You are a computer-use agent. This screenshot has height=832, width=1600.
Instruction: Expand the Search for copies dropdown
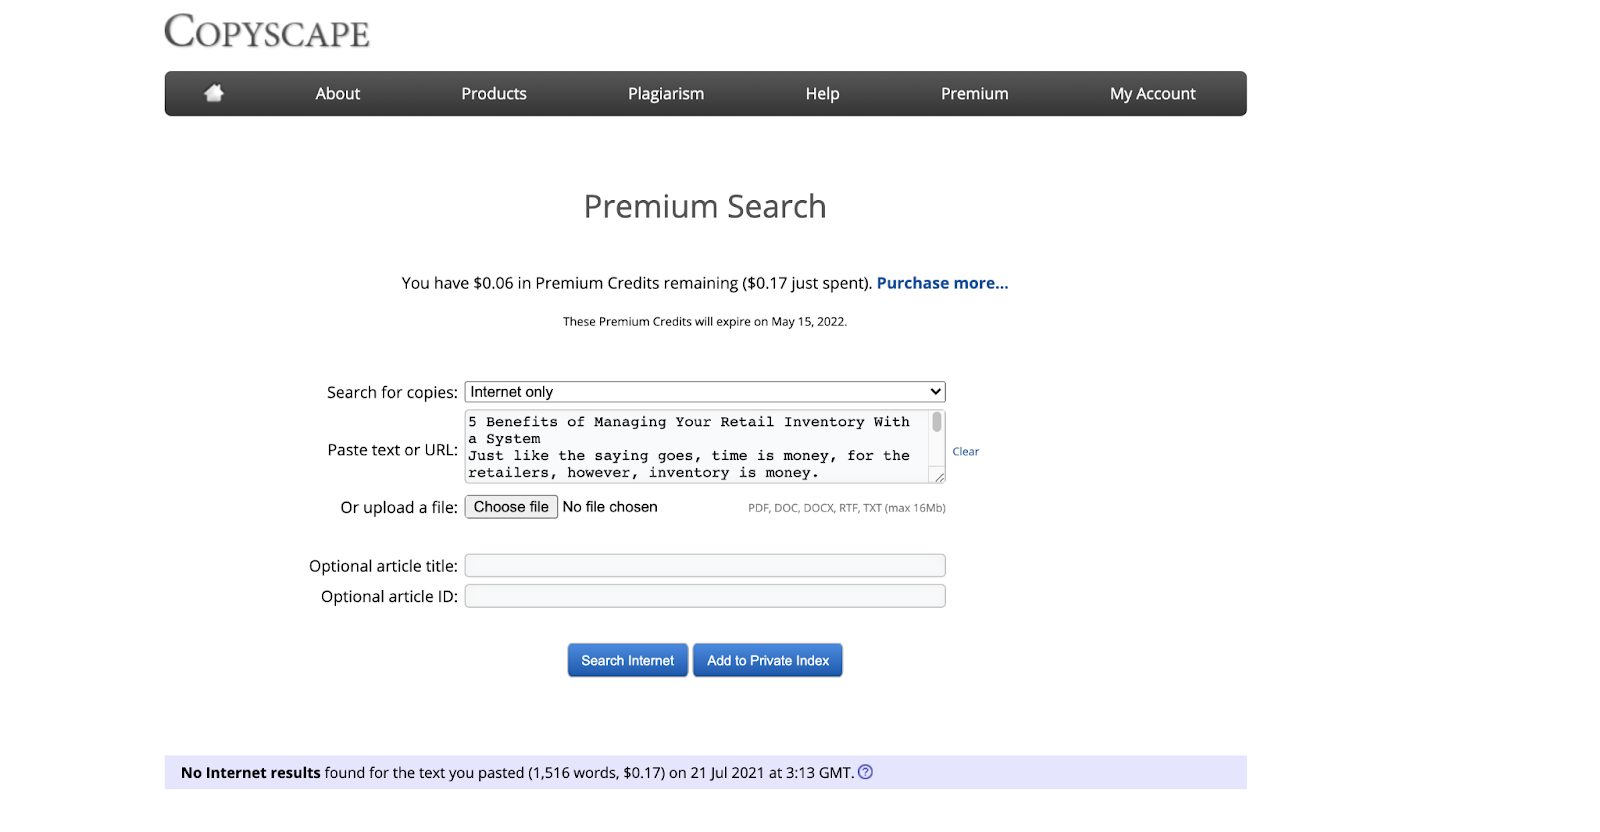705,392
